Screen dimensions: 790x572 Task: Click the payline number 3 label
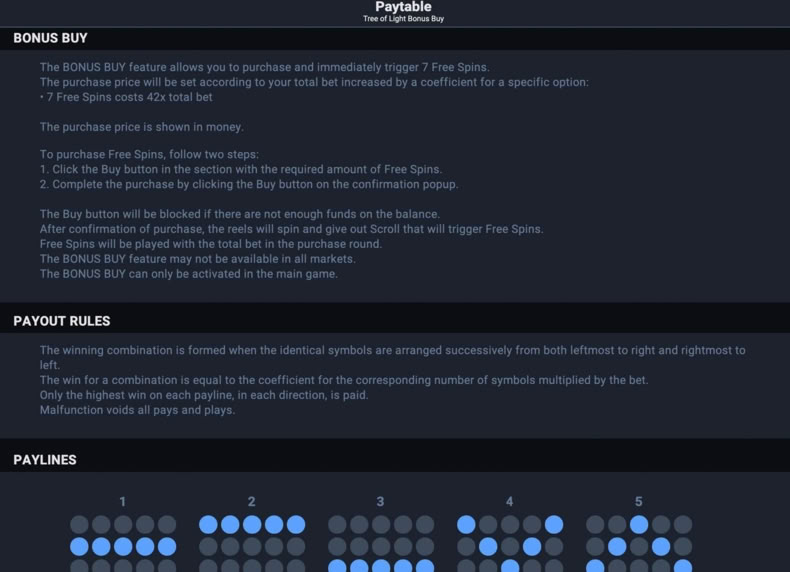(x=380, y=501)
